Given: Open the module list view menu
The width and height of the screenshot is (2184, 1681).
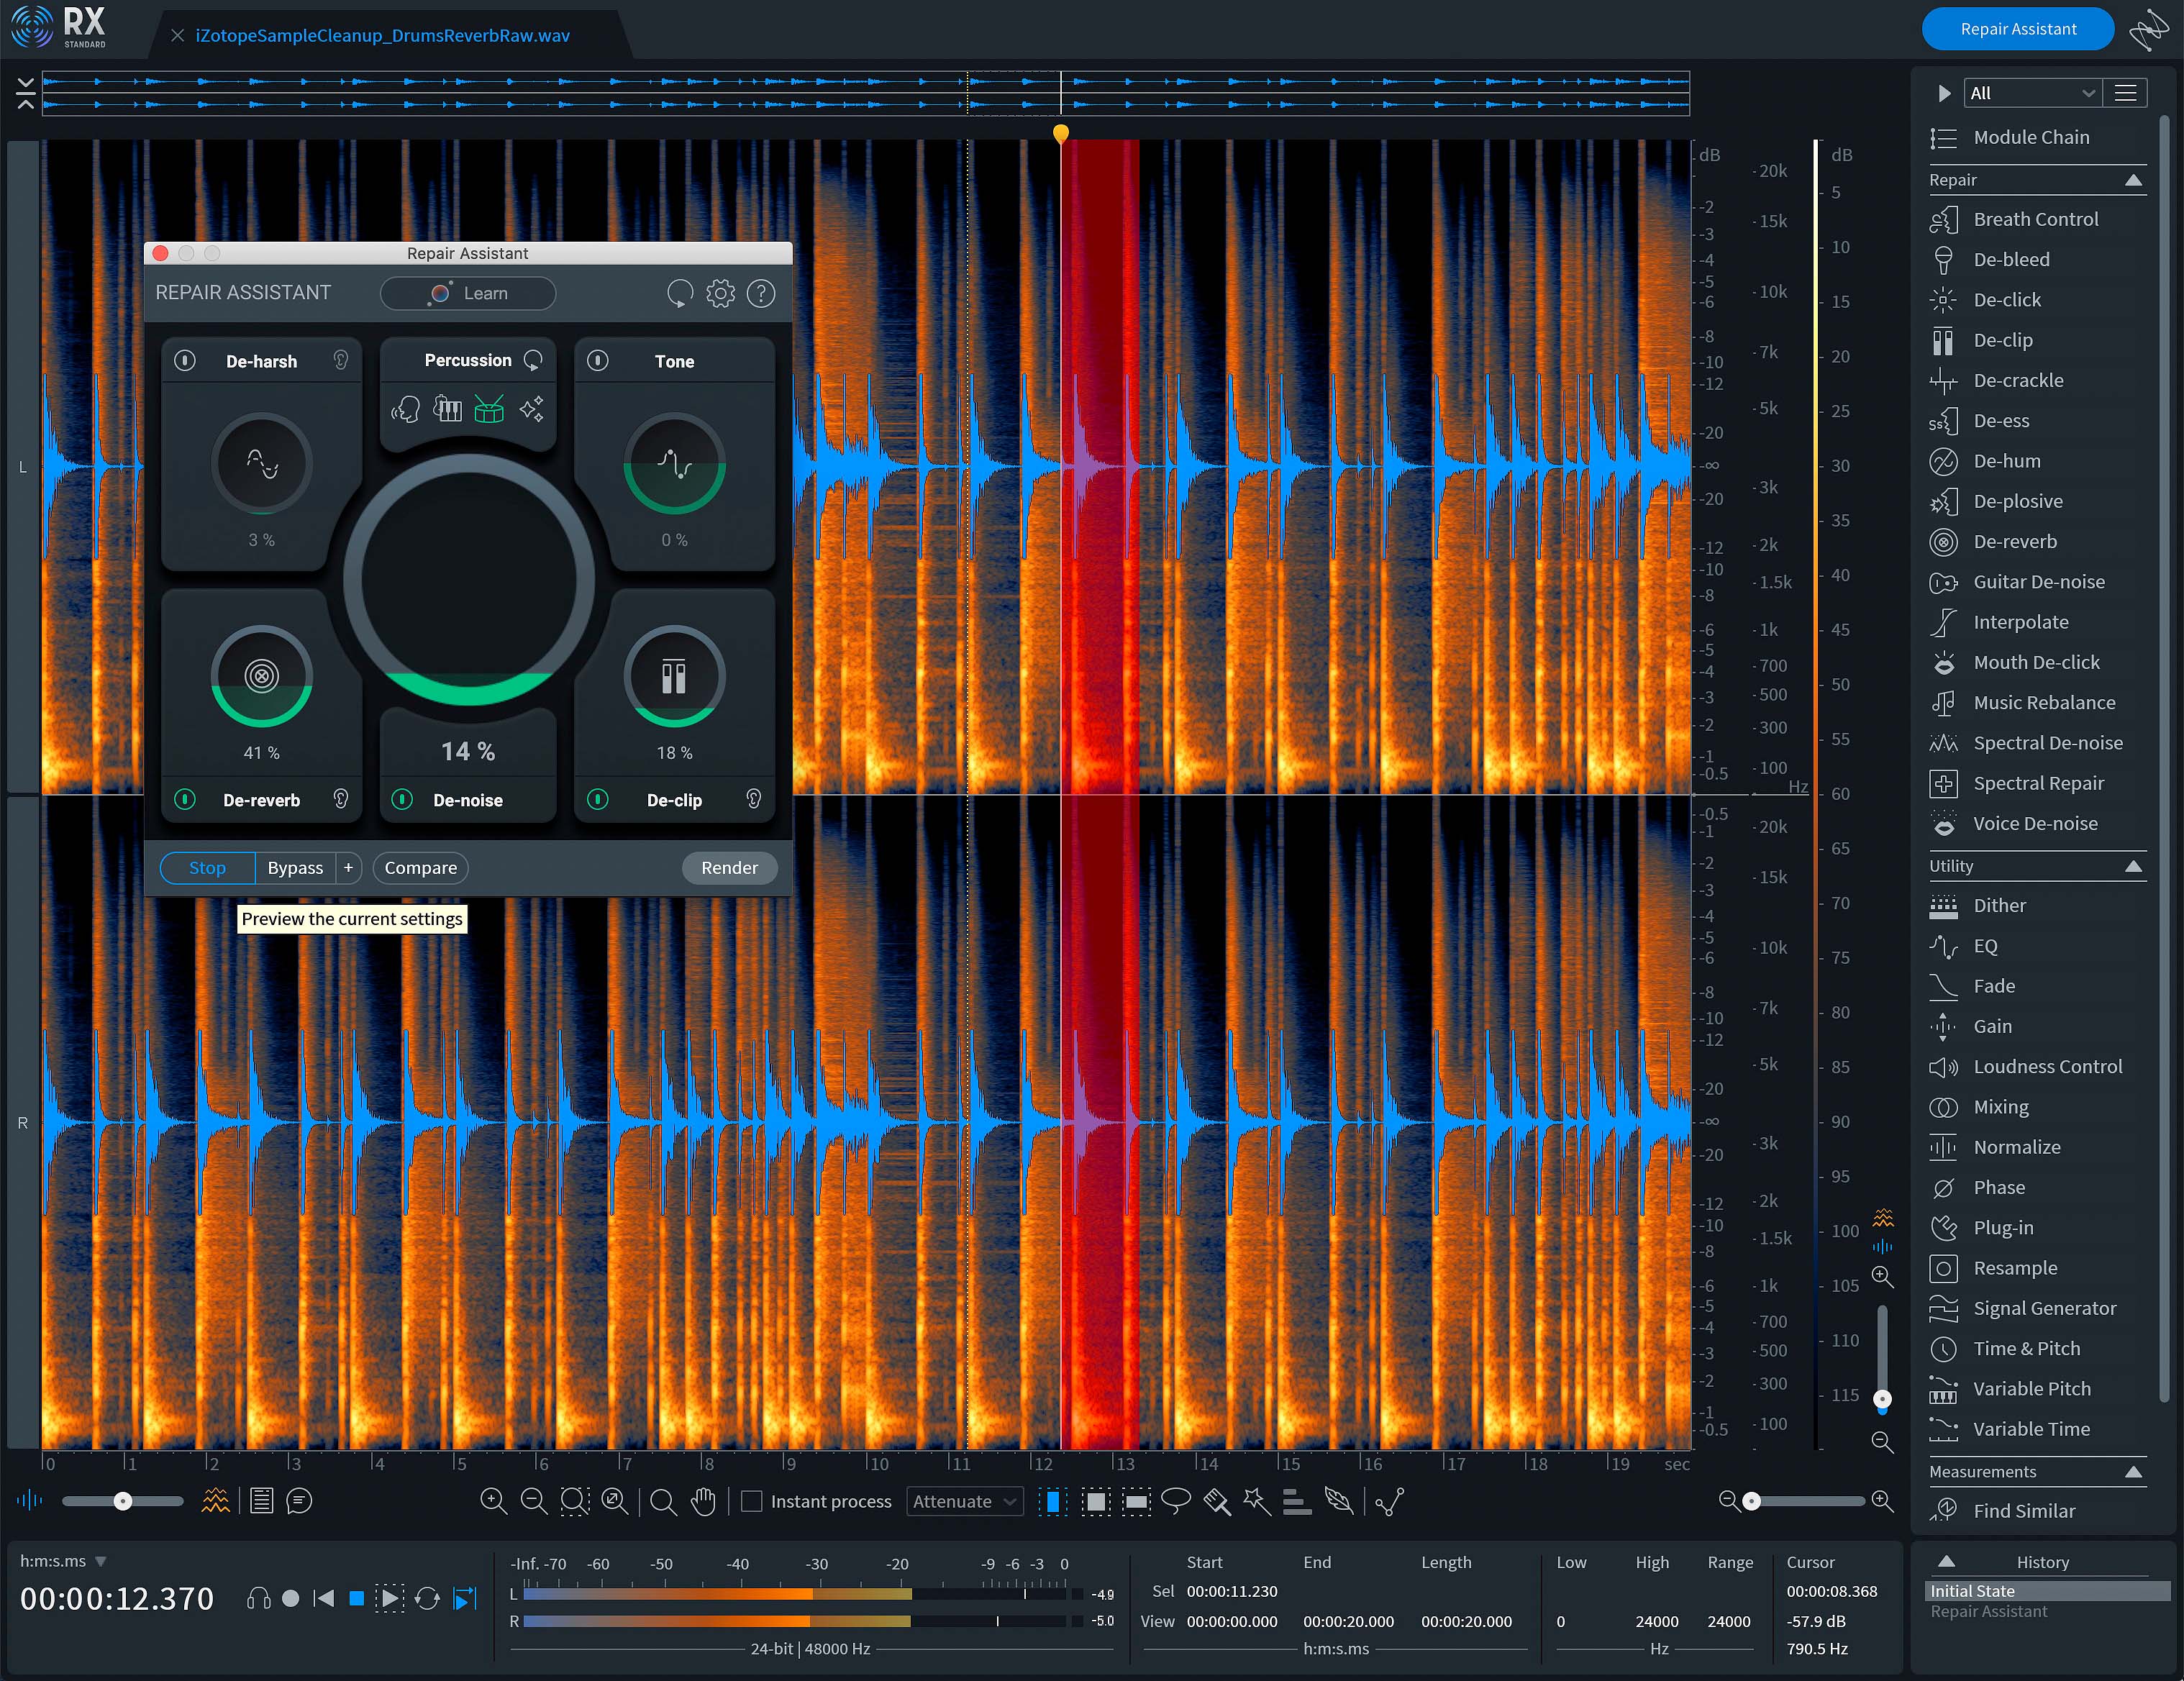Looking at the screenshot, I should tap(2126, 93).
